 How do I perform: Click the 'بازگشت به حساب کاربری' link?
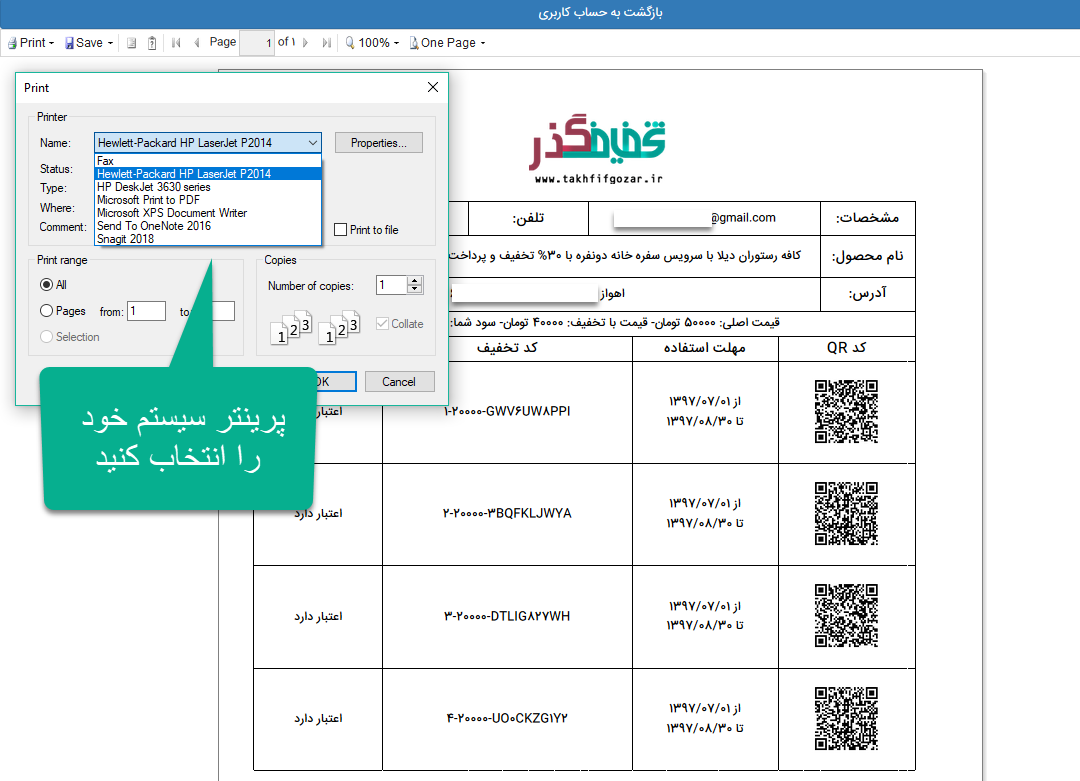tap(600, 12)
